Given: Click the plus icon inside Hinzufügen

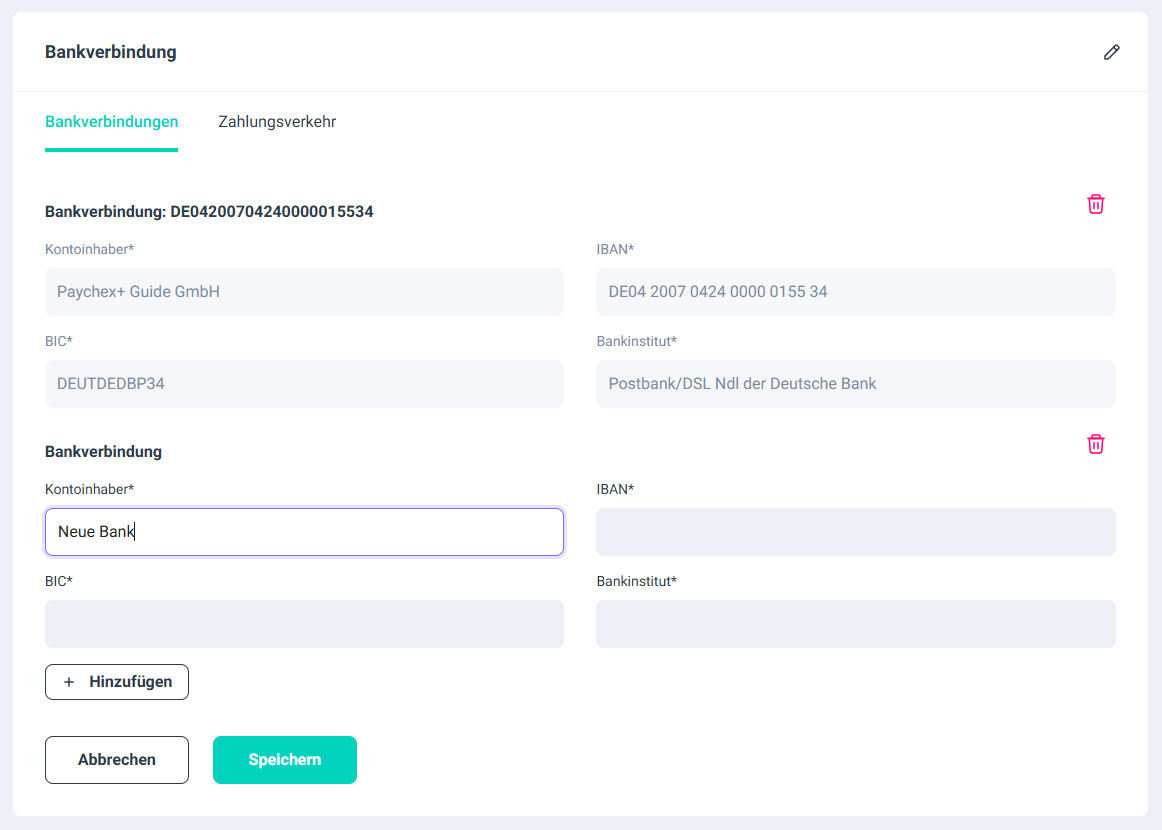Looking at the screenshot, I should 69,682.
